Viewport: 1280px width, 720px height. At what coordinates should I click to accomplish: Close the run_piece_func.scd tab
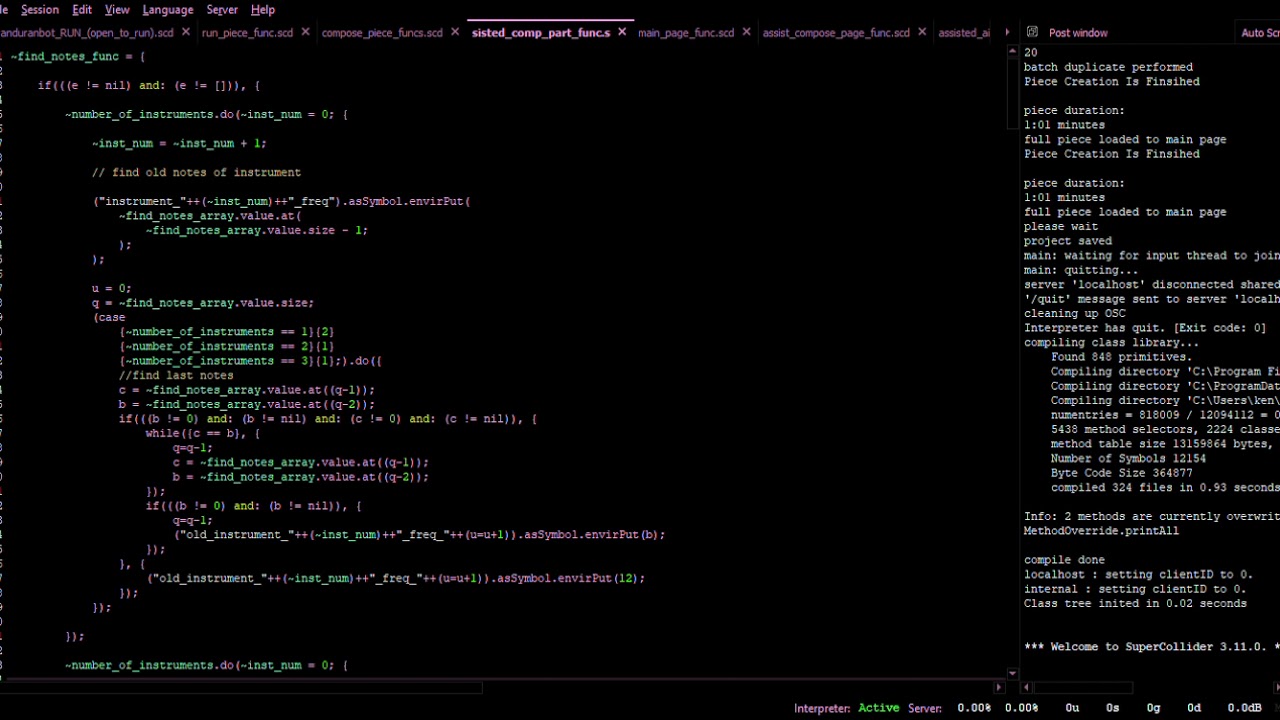(305, 32)
